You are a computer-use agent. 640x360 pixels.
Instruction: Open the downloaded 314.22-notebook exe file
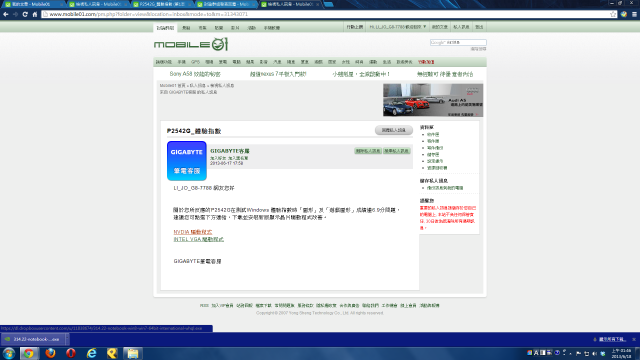32,339
